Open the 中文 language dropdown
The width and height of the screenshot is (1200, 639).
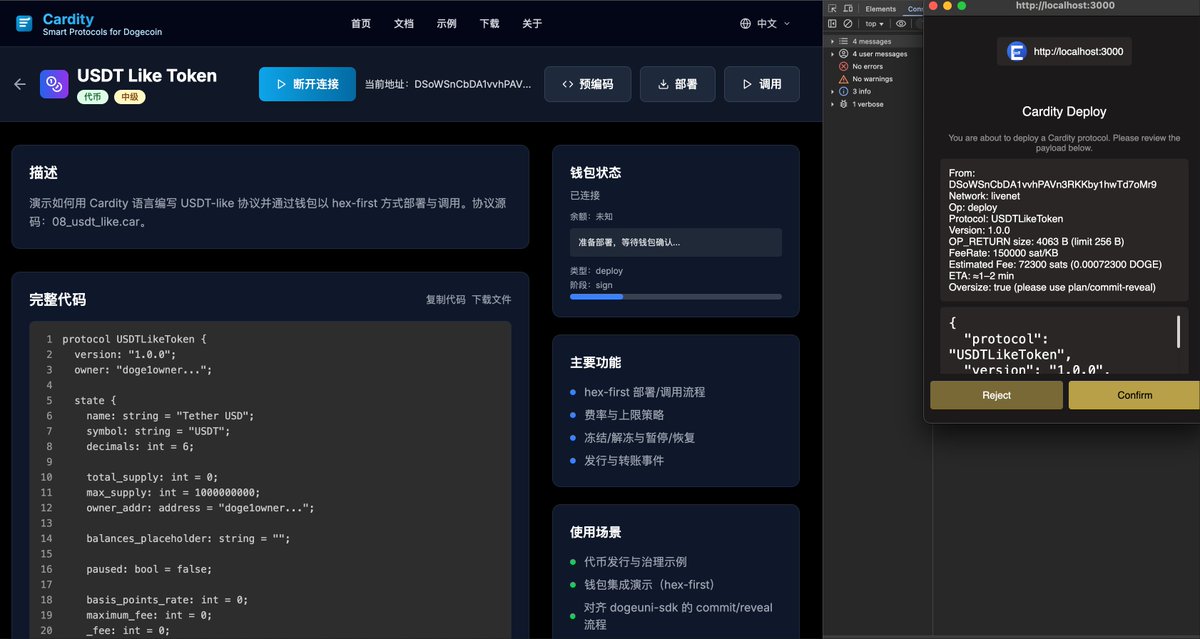click(766, 23)
